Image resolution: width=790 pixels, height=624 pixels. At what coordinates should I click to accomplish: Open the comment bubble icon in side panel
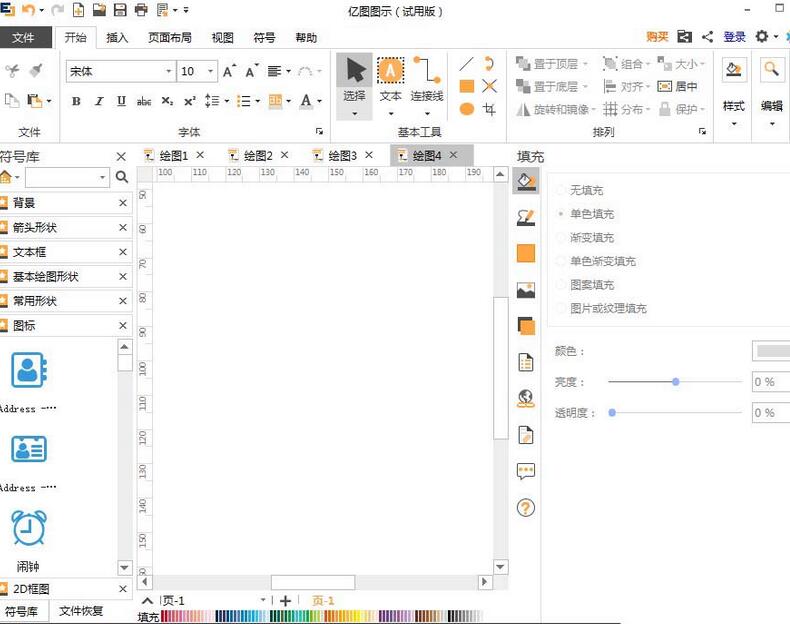tap(526, 471)
